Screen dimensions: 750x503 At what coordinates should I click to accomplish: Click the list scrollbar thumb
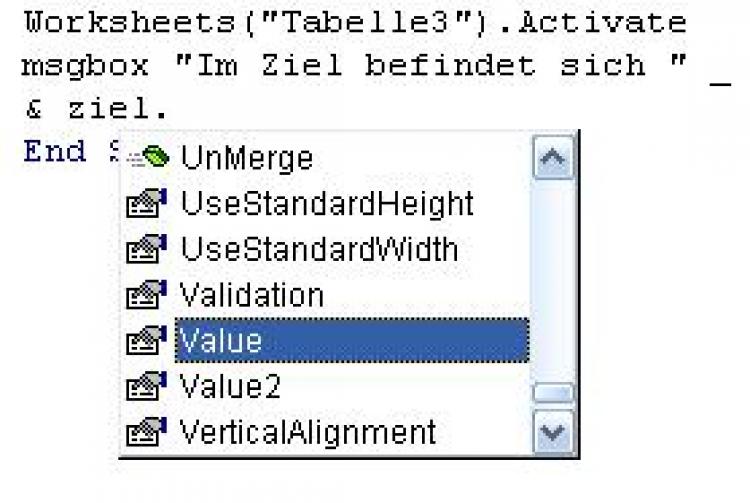(554, 393)
